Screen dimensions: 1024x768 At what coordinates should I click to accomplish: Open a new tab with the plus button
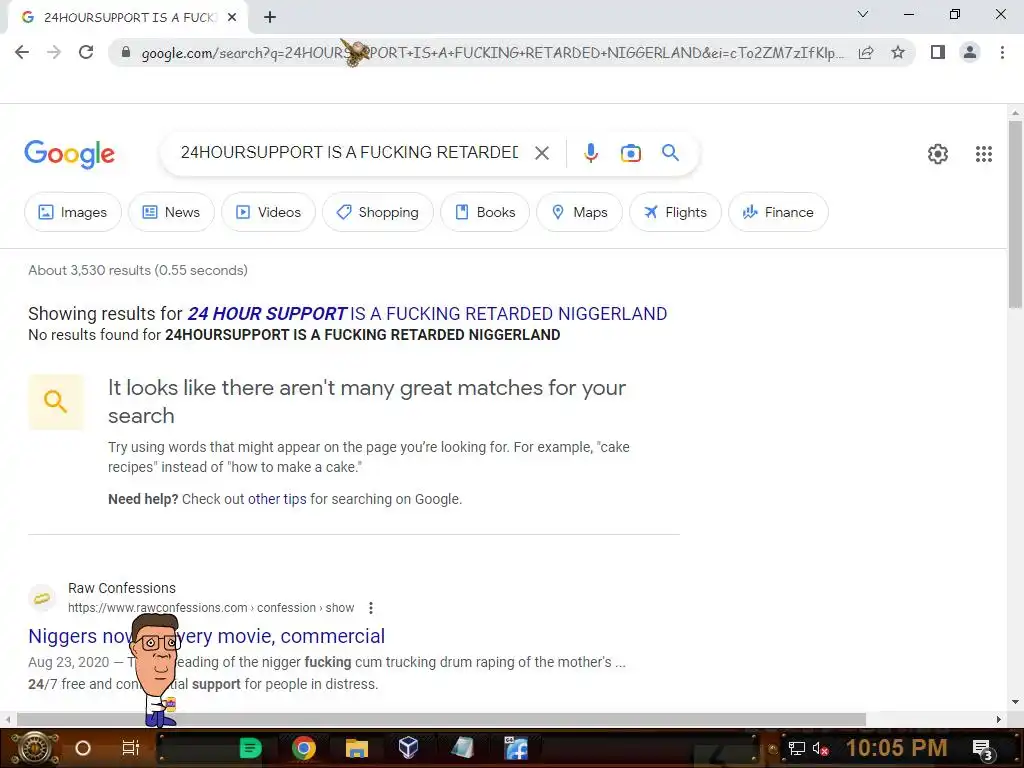pos(270,18)
